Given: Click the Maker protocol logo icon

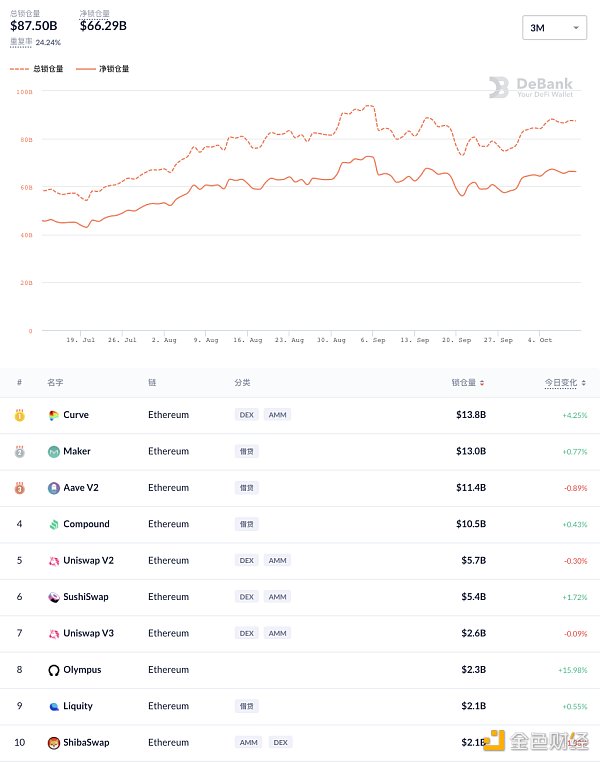Looking at the screenshot, I should [x=53, y=451].
